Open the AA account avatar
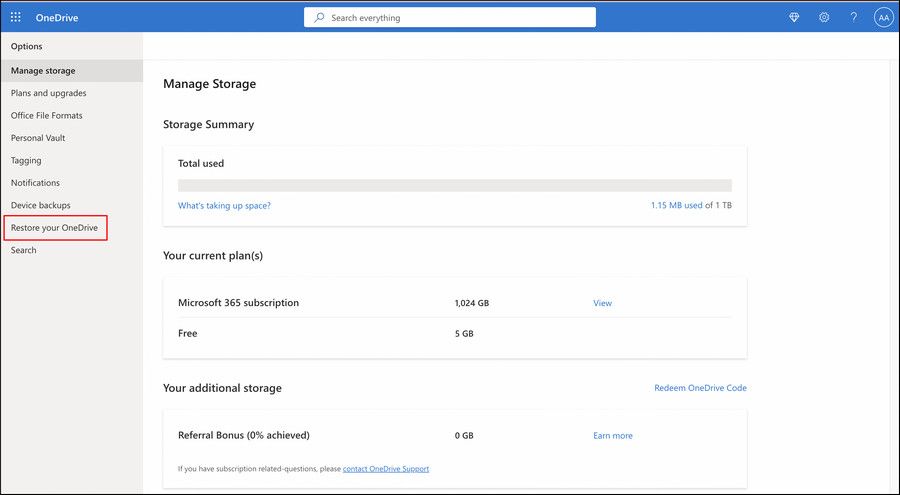The image size is (900, 495). click(x=883, y=18)
